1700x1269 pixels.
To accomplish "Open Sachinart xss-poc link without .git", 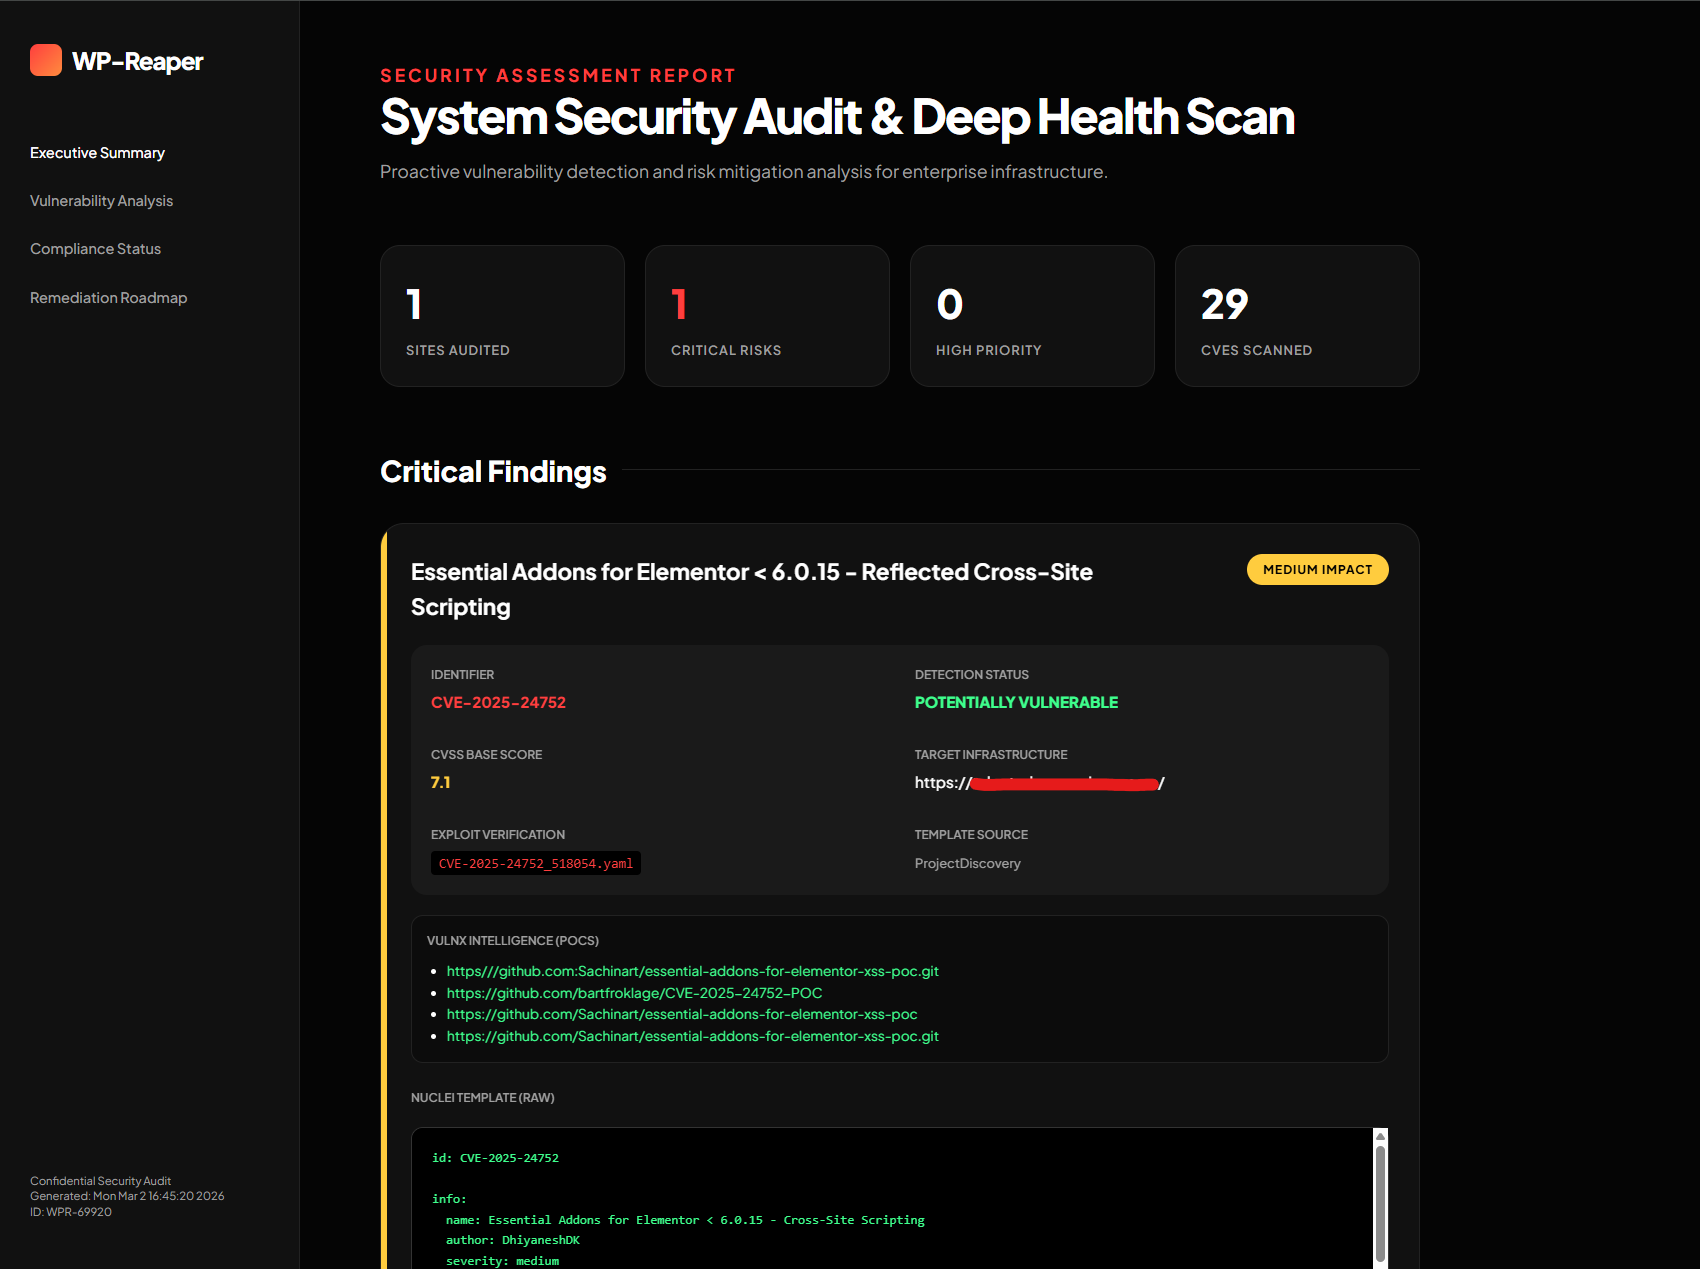I will (681, 1014).
